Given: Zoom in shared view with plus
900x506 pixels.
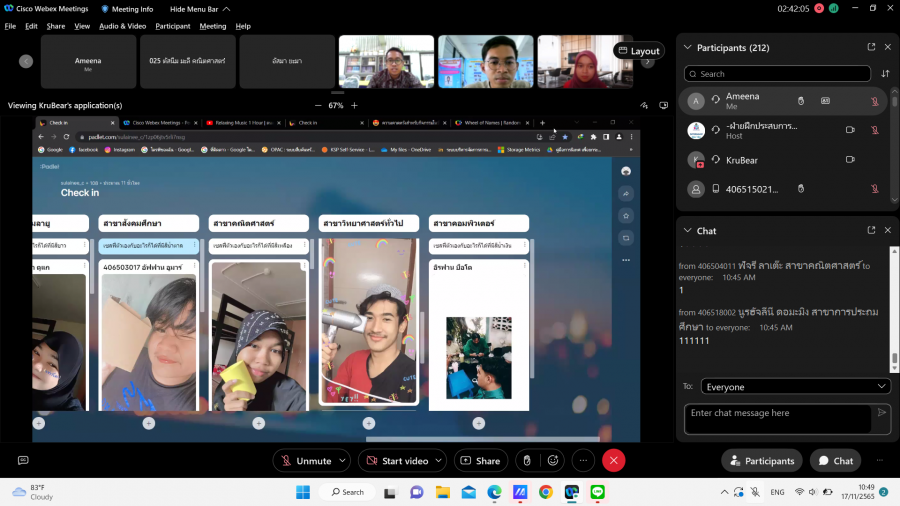Looking at the screenshot, I should tap(354, 105).
